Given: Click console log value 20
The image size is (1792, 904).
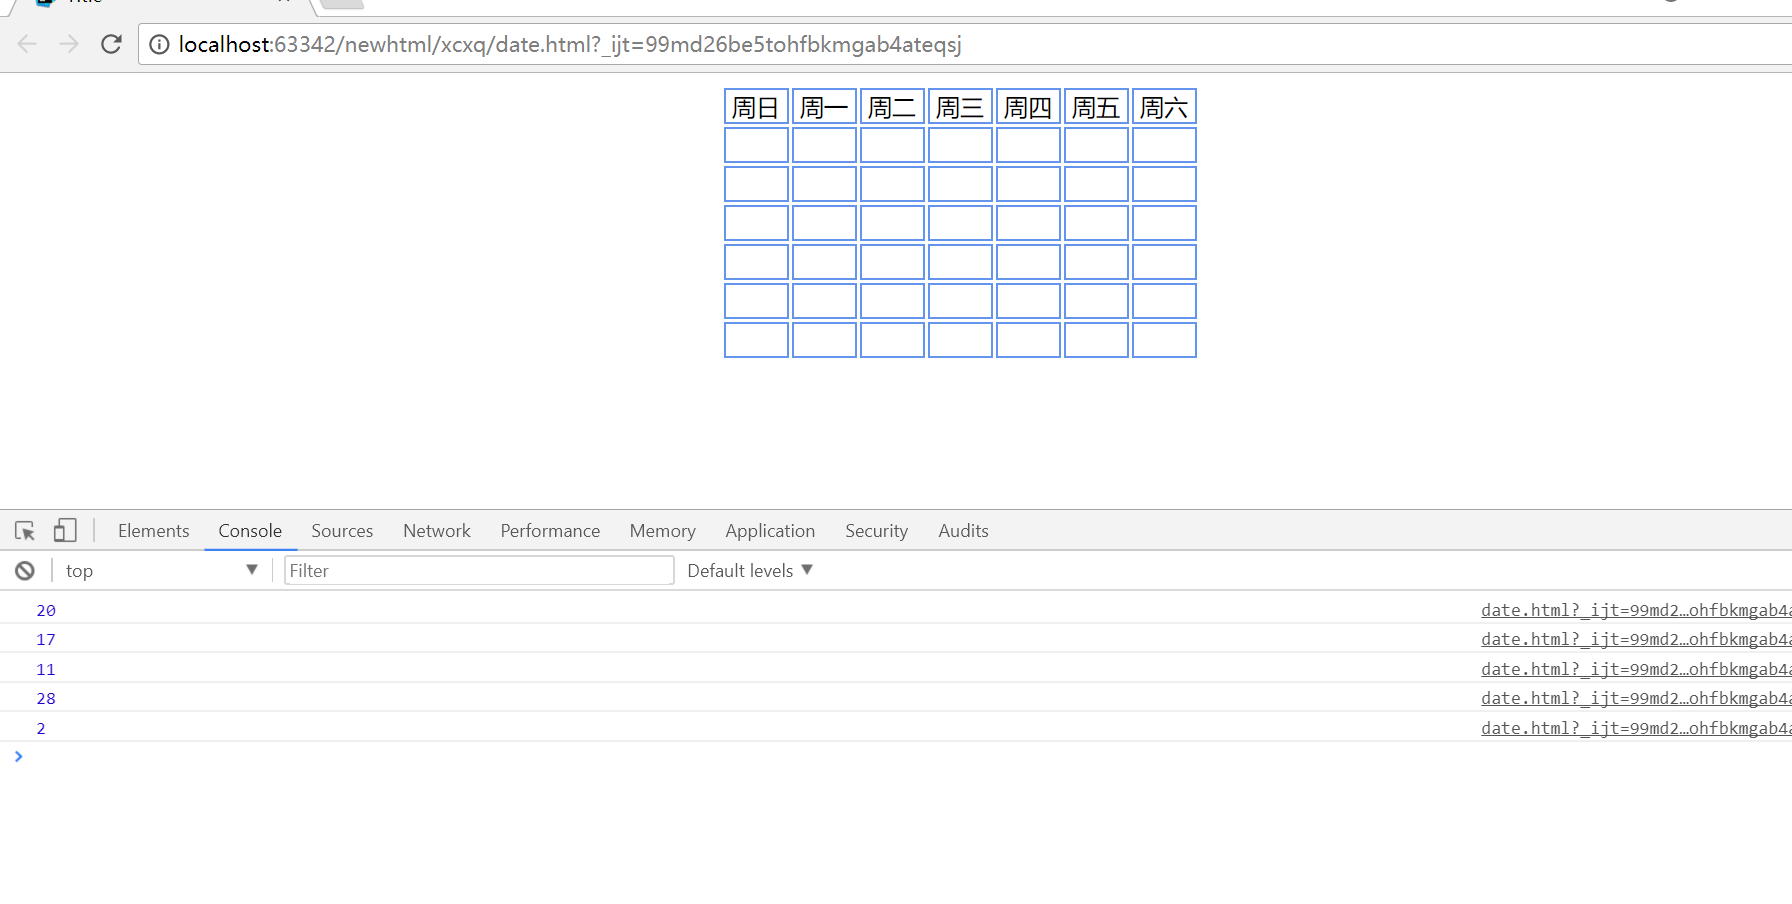Looking at the screenshot, I should (x=46, y=610).
